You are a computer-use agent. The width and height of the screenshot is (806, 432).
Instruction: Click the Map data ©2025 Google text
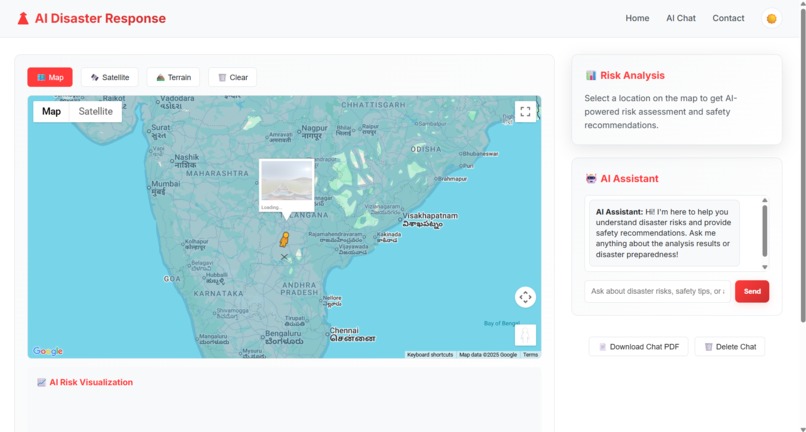coord(488,355)
